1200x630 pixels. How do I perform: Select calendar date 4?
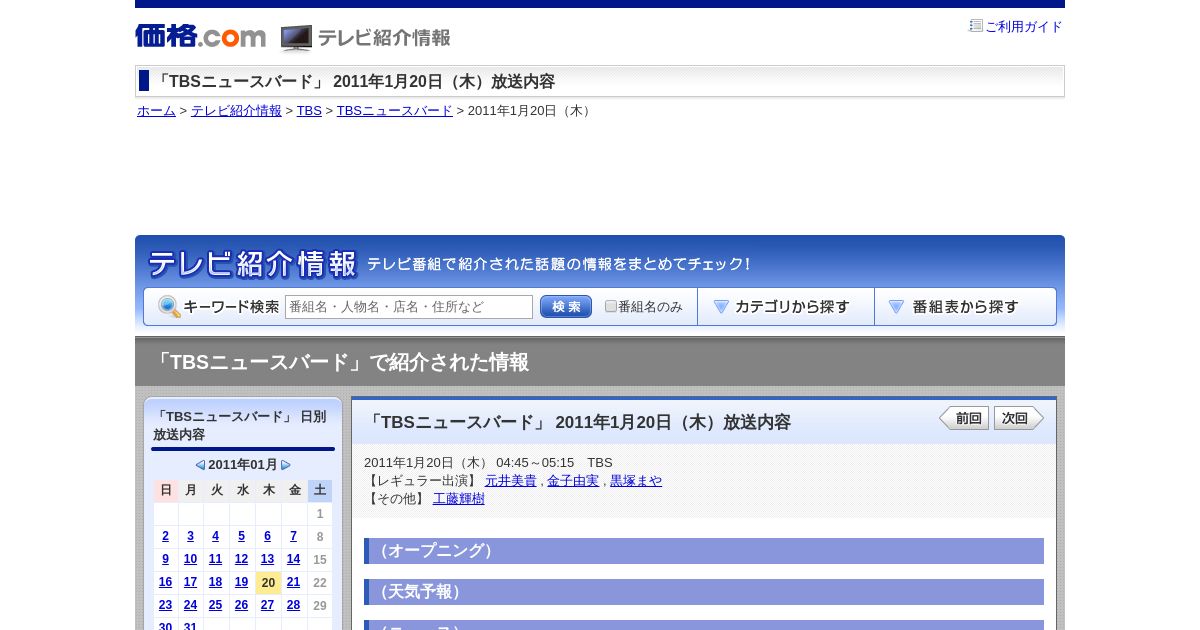(x=215, y=536)
